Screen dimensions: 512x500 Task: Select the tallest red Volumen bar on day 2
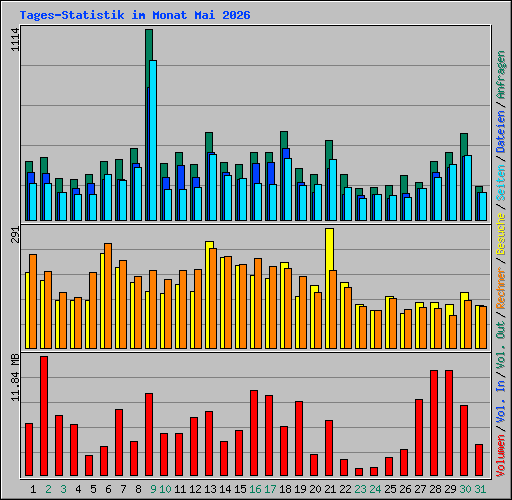pos(44,416)
